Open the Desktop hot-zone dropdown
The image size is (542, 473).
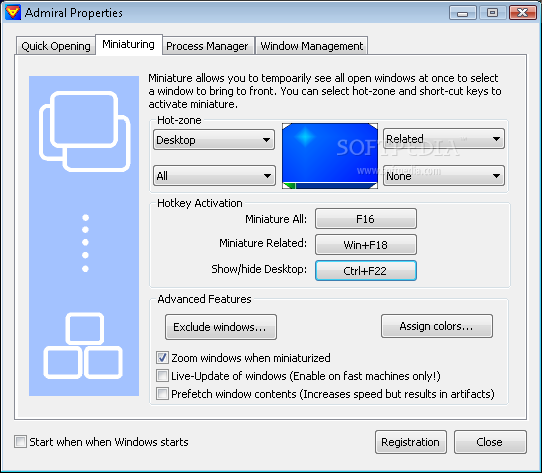(x=214, y=140)
